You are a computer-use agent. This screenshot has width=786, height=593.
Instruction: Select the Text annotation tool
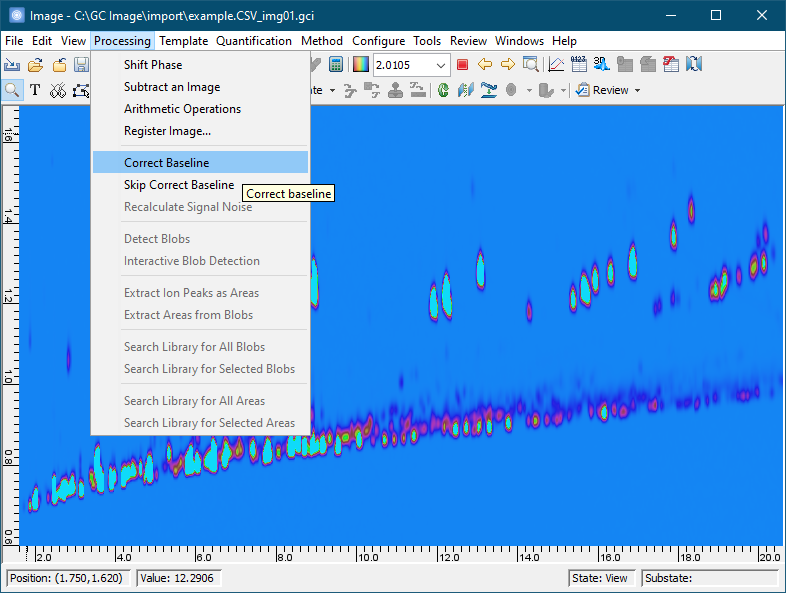pos(35,90)
